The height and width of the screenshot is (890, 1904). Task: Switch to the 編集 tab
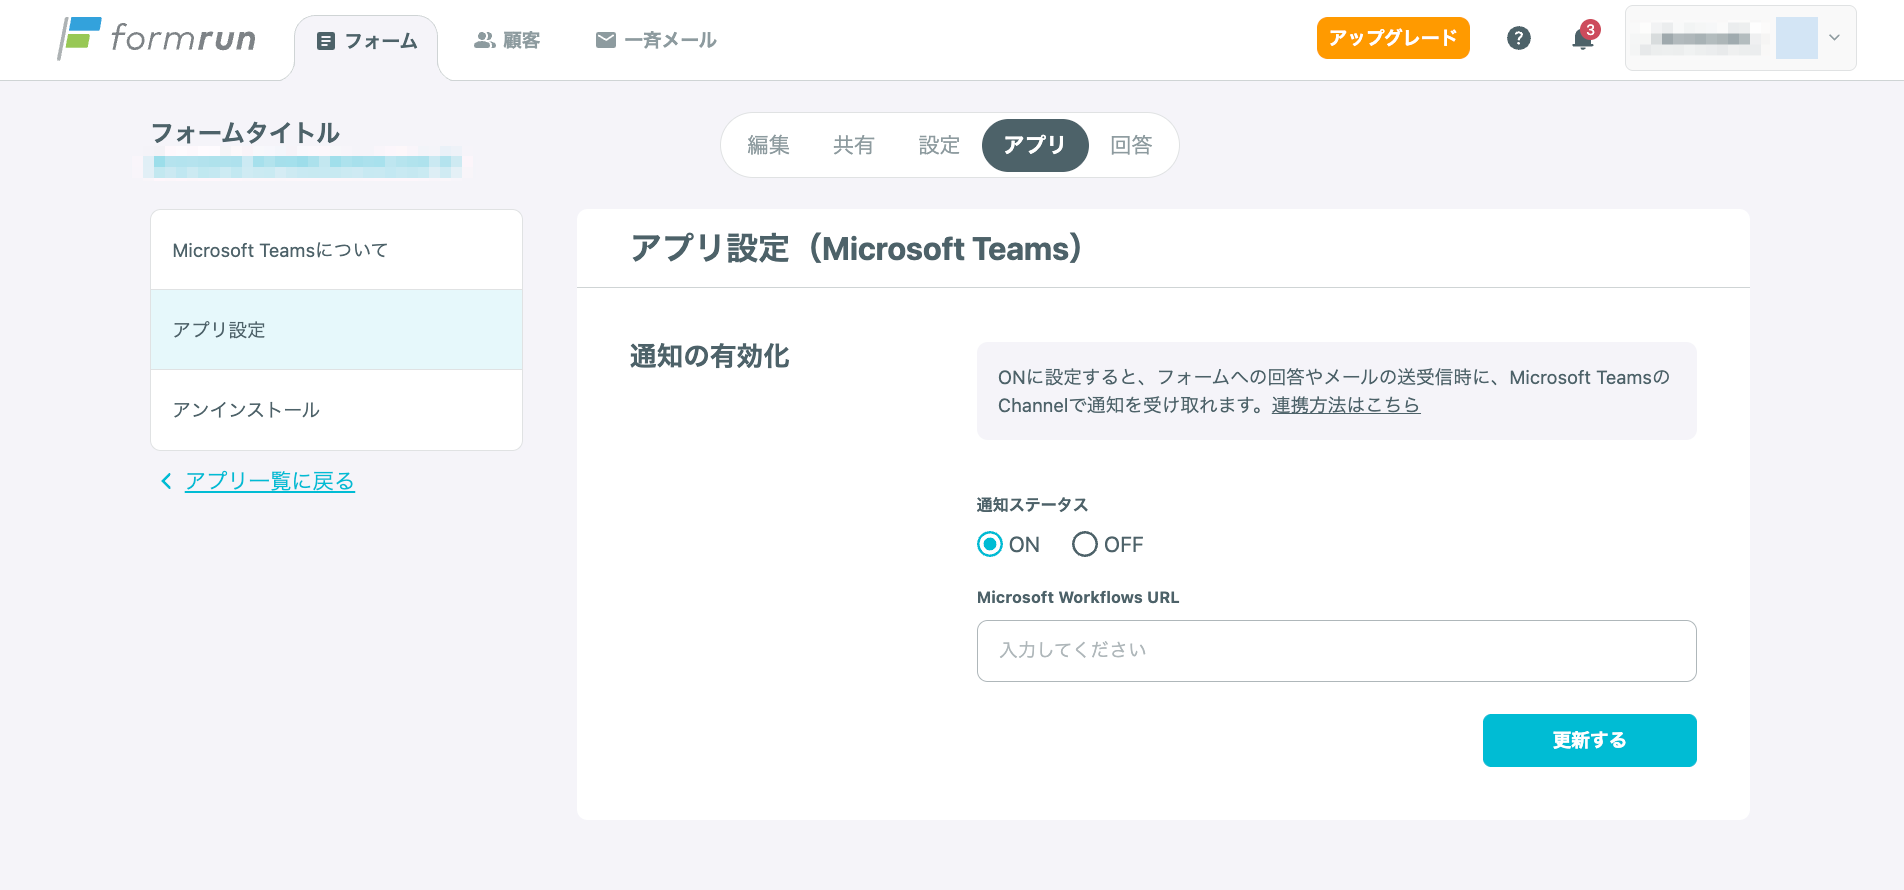[768, 145]
